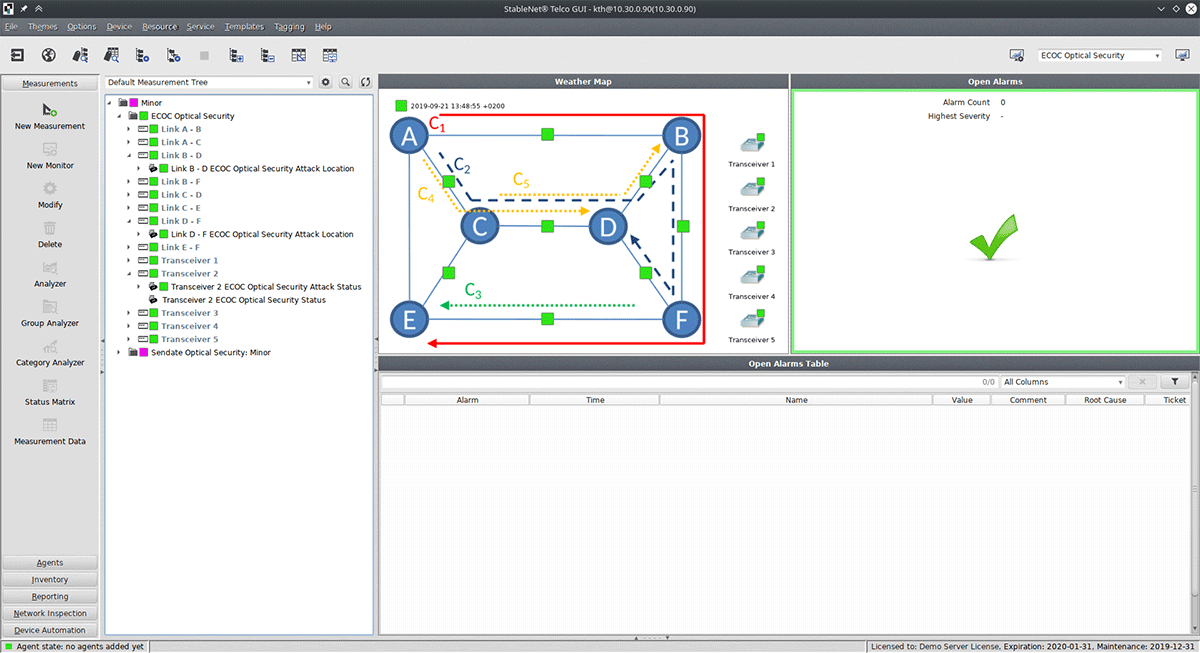Collapse the Minor root tree node
Screen dimensions: 1200x653
click(110, 103)
